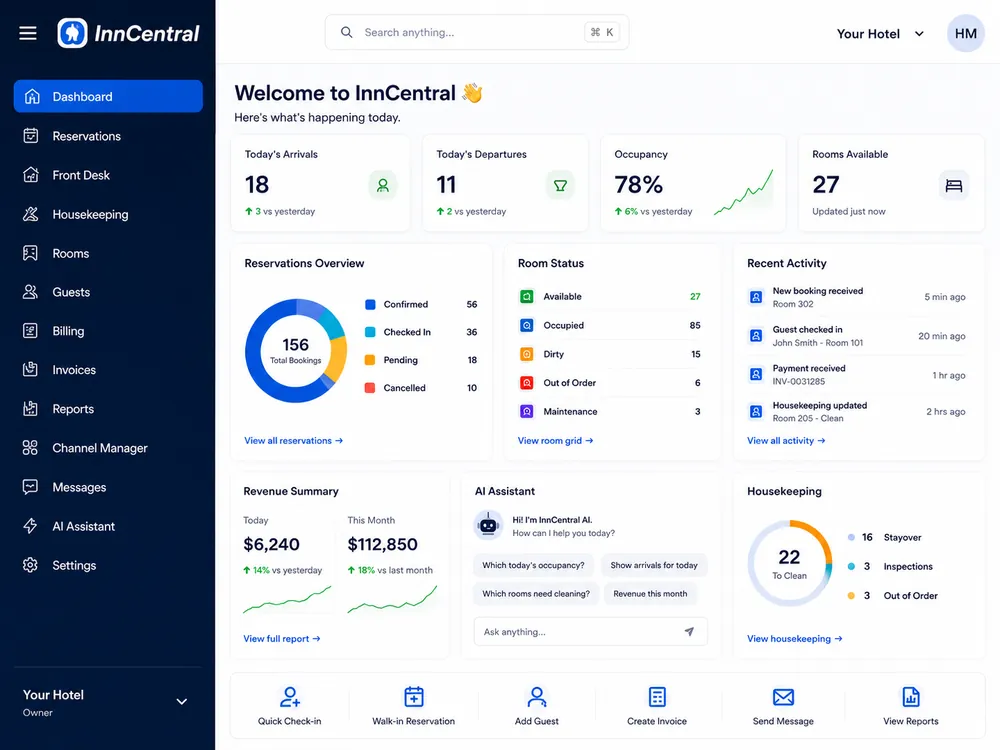
Task: Click the Dirty row showing 15
Action: pos(610,354)
